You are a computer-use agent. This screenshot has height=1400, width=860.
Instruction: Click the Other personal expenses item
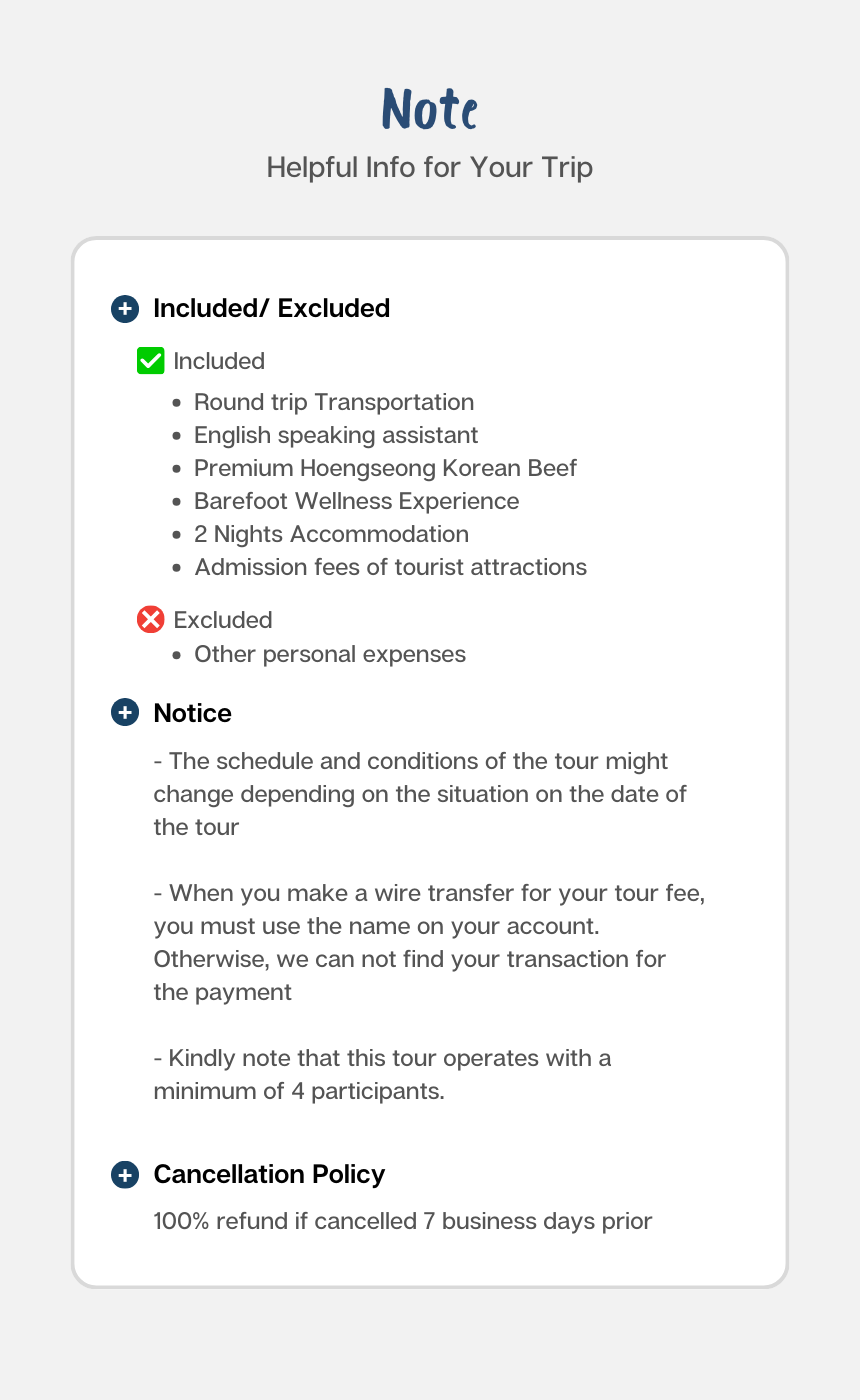[x=330, y=654]
